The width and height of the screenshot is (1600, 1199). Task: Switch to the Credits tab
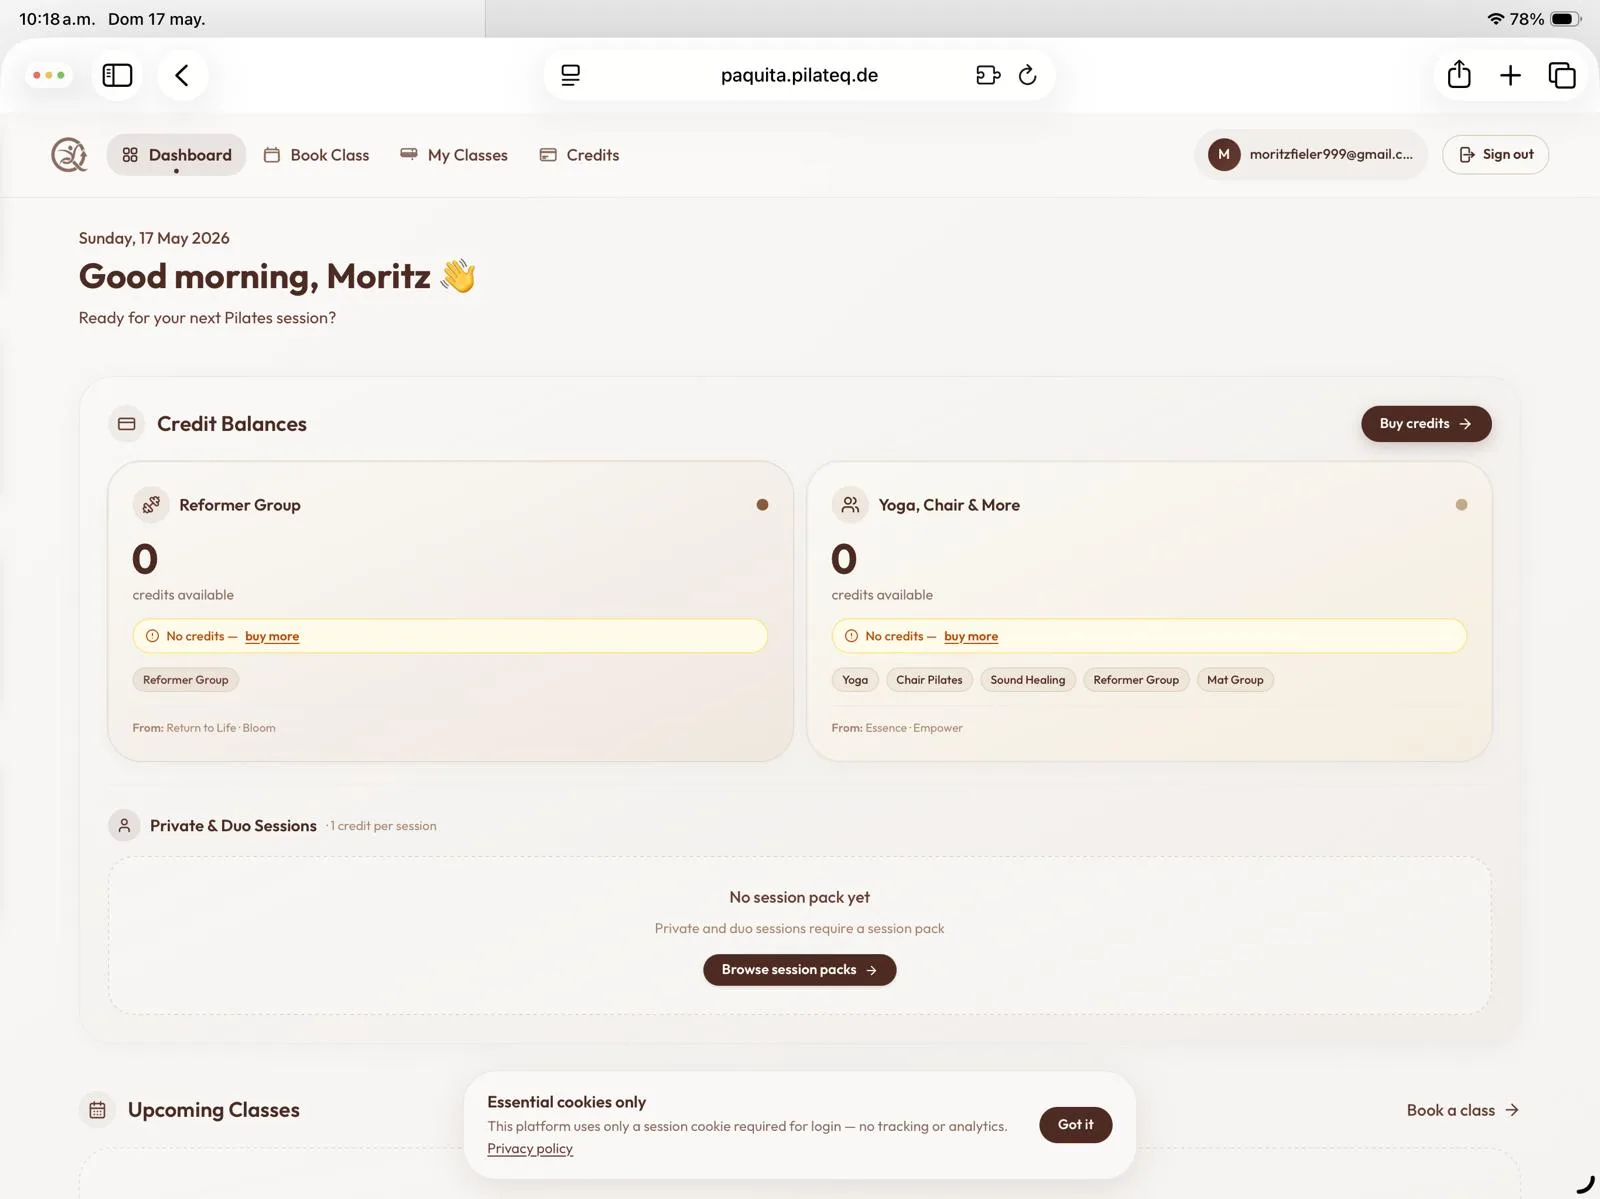[579, 155]
